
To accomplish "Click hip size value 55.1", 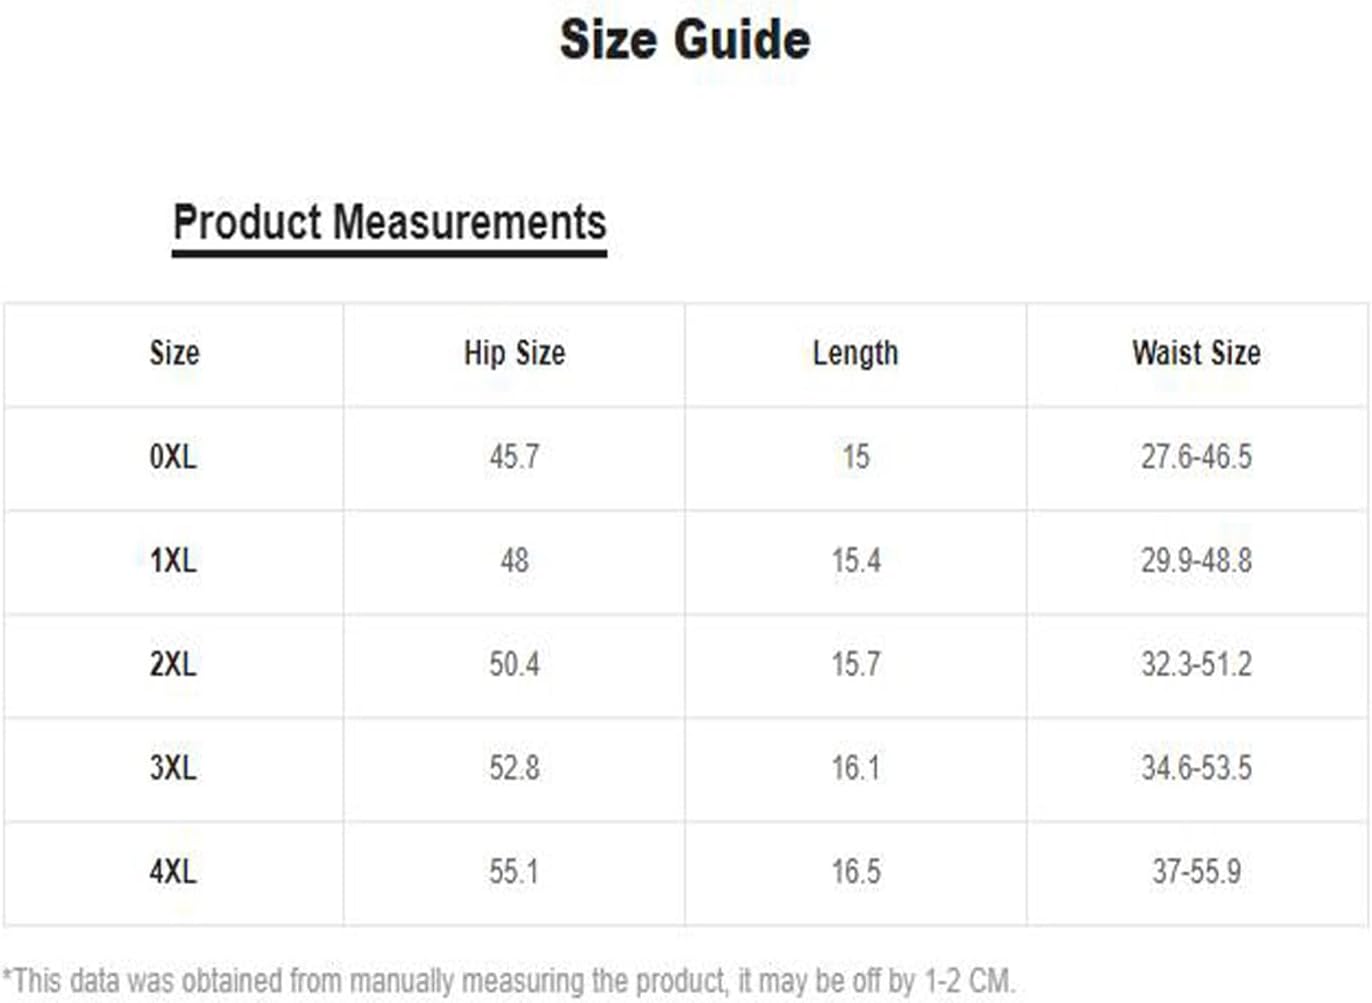I will click(x=514, y=872).
